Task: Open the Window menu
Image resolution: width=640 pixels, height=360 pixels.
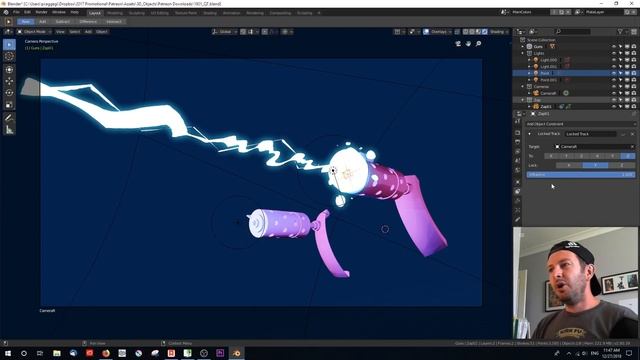Action: (x=59, y=12)
